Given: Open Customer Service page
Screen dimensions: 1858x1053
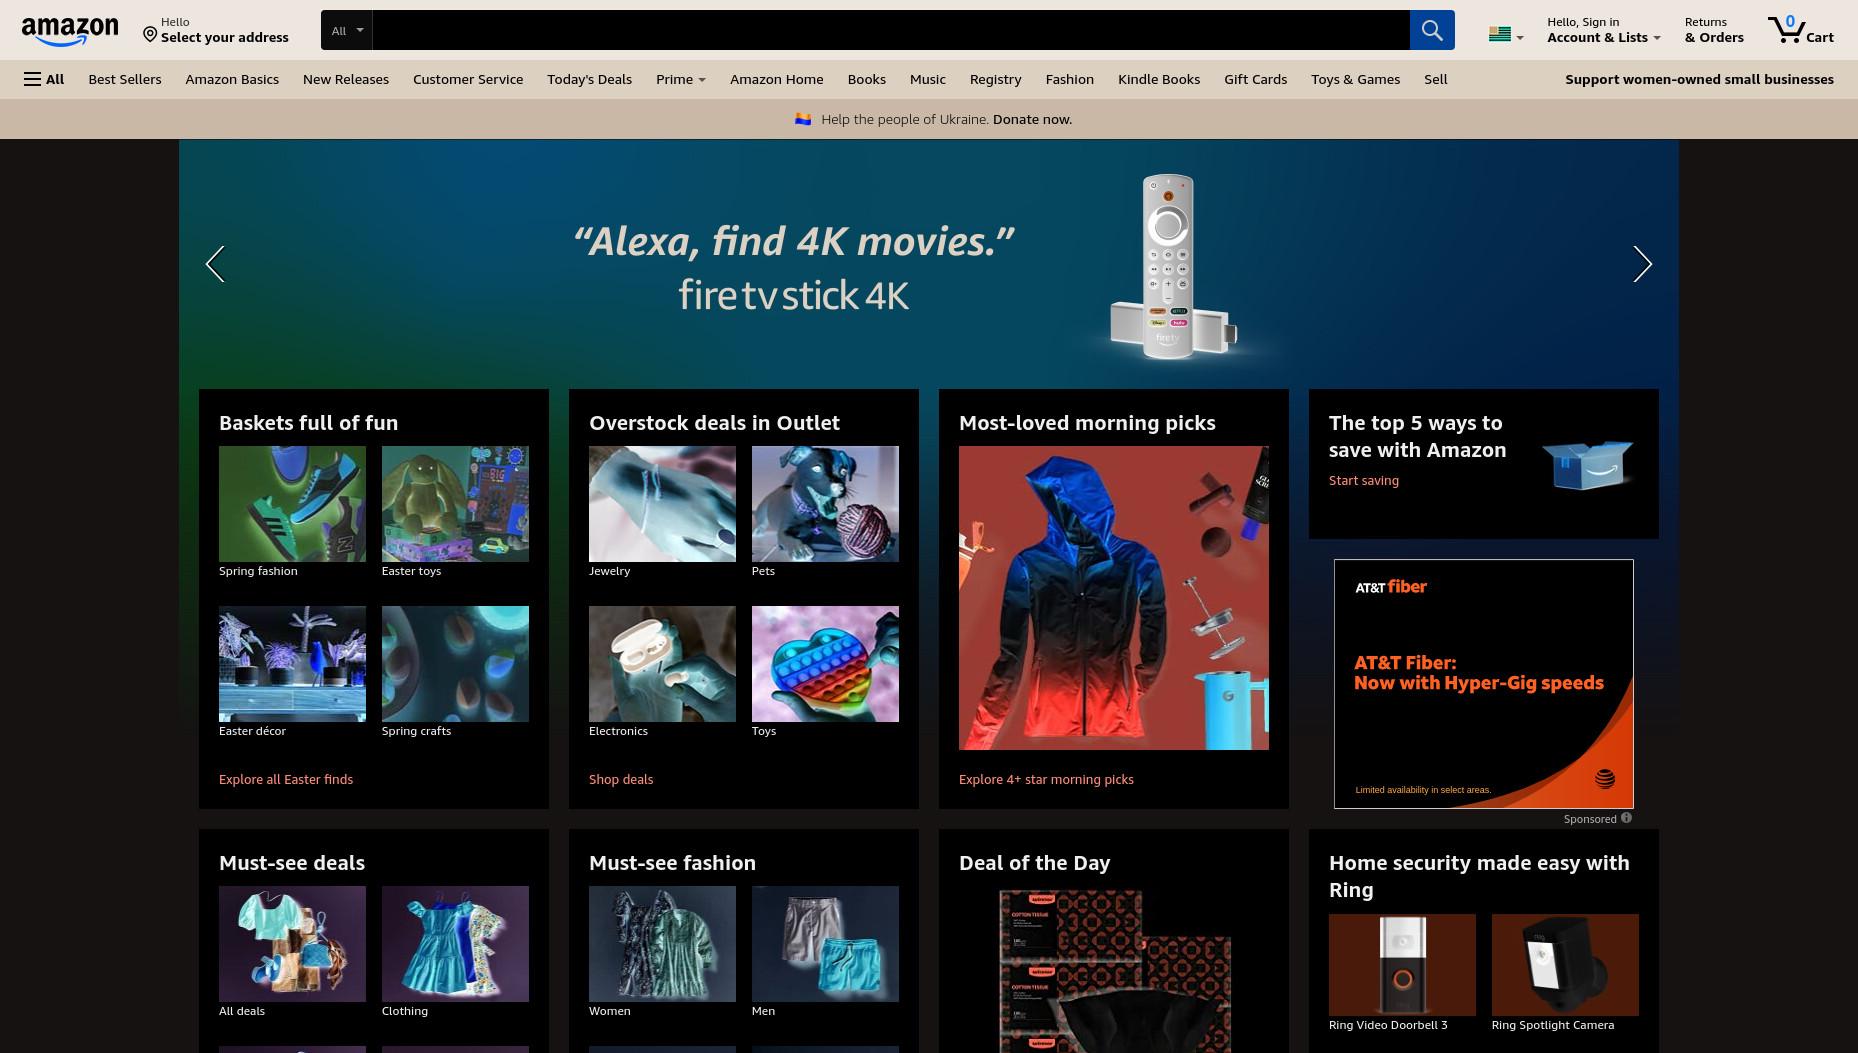Looking at the screenshot, I should (x=468, y=79).
